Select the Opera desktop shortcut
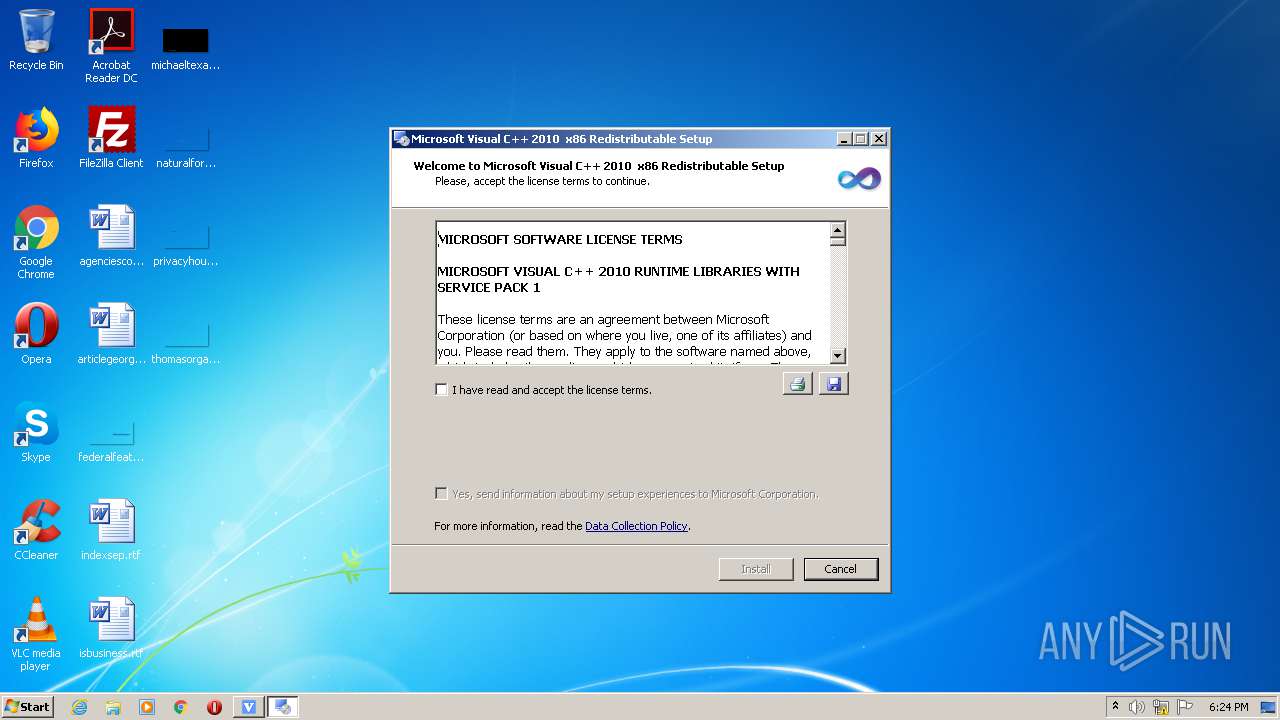Image resolution: width=1280 pixels, height=720 pixels. click(x=36, y=334)
